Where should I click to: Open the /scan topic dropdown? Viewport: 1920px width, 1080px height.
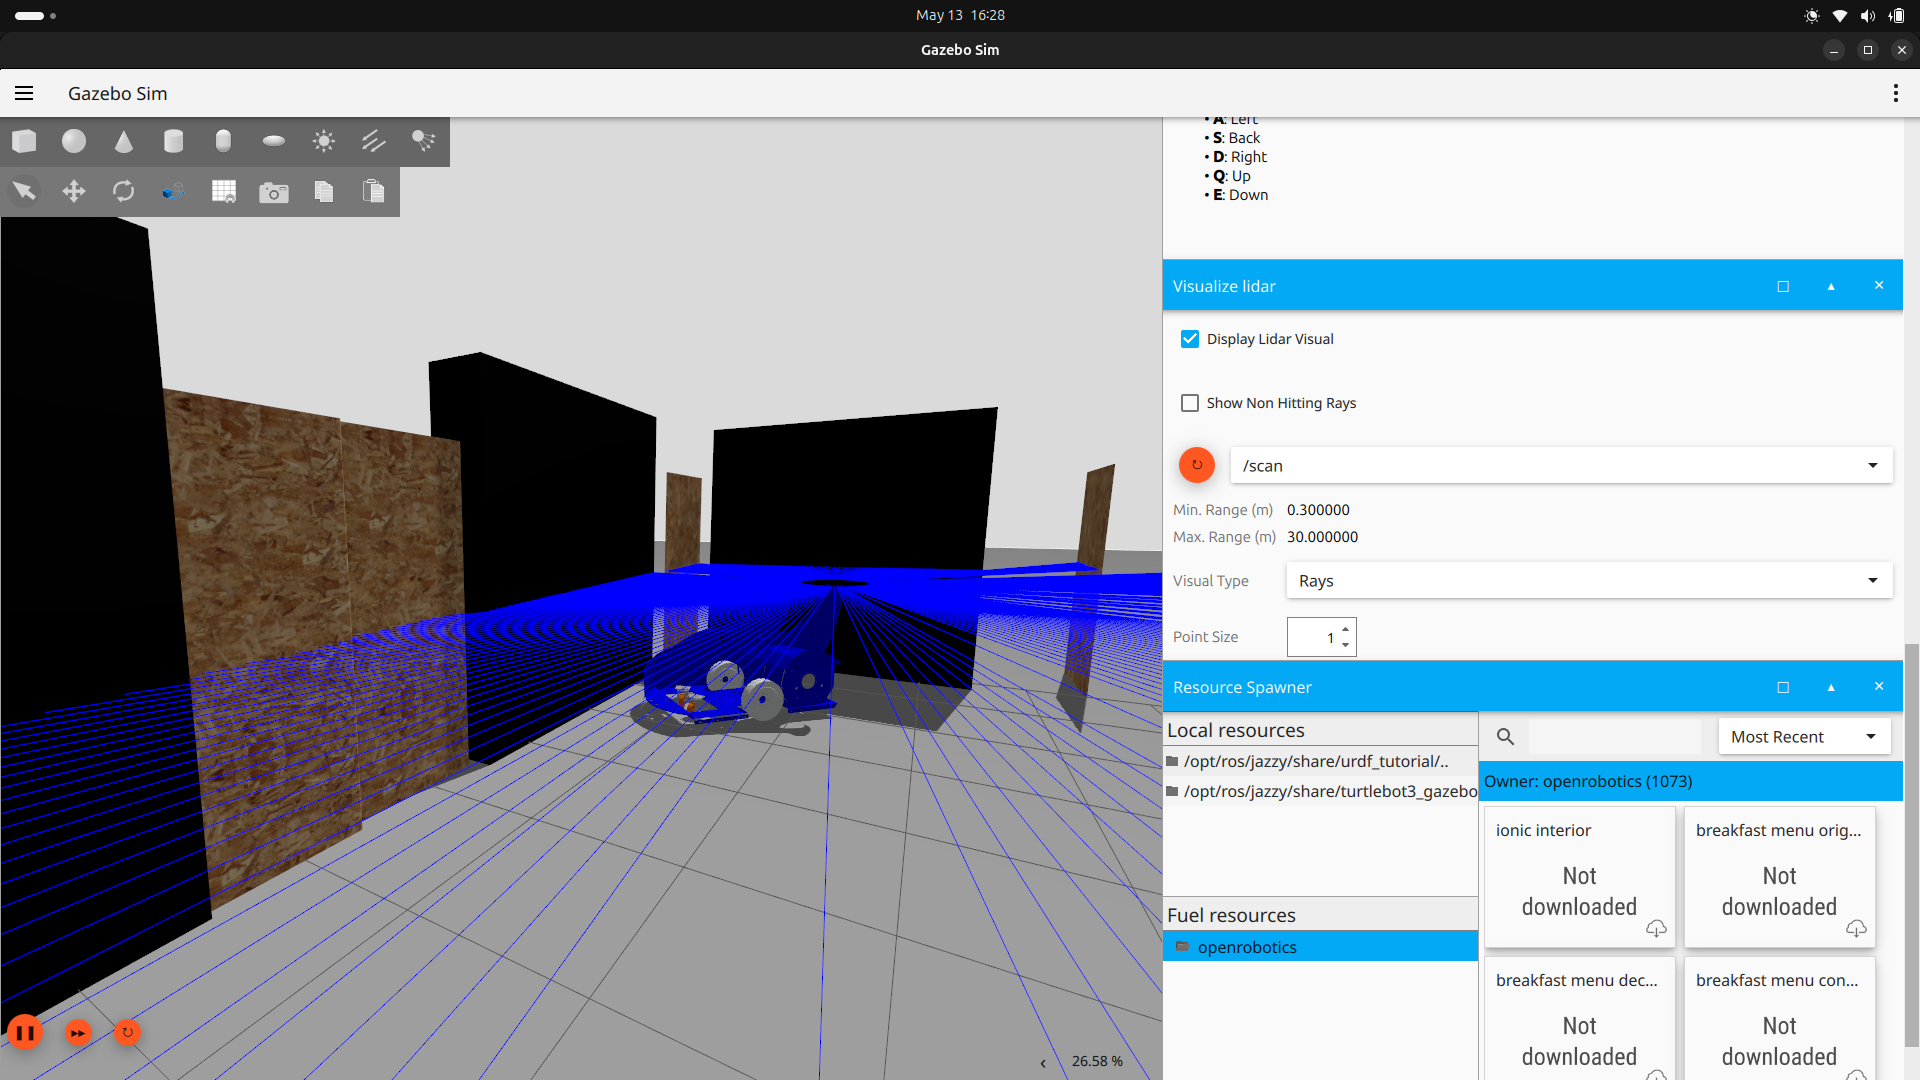[1560, 465]
